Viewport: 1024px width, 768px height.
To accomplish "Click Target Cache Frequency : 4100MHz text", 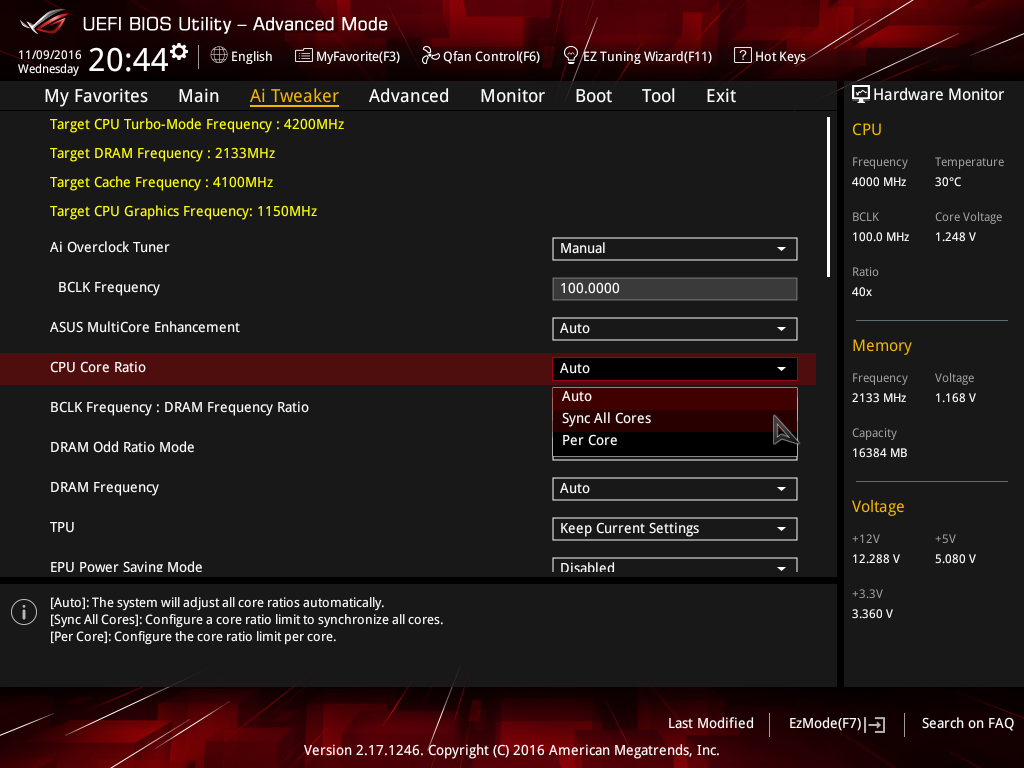I will point(161,182).
